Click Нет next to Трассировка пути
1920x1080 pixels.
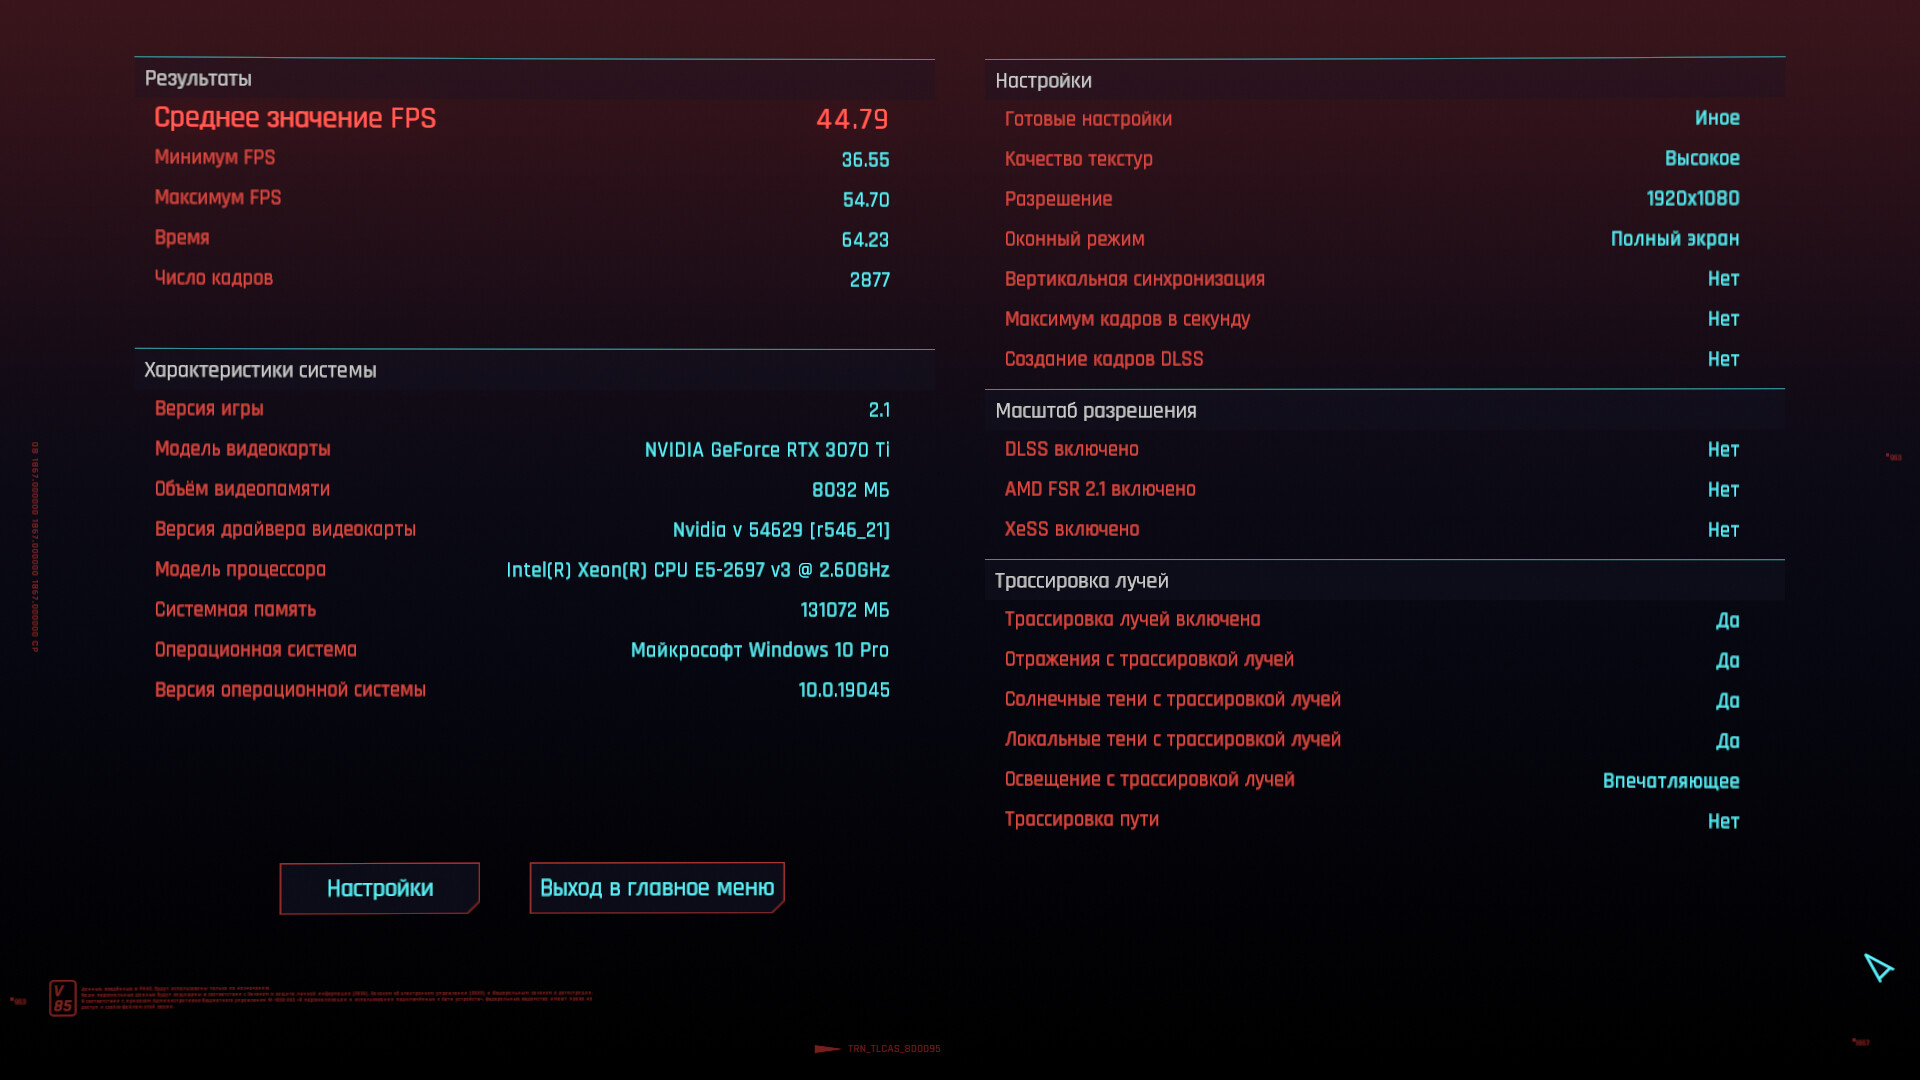click(x=1722, y=822)
